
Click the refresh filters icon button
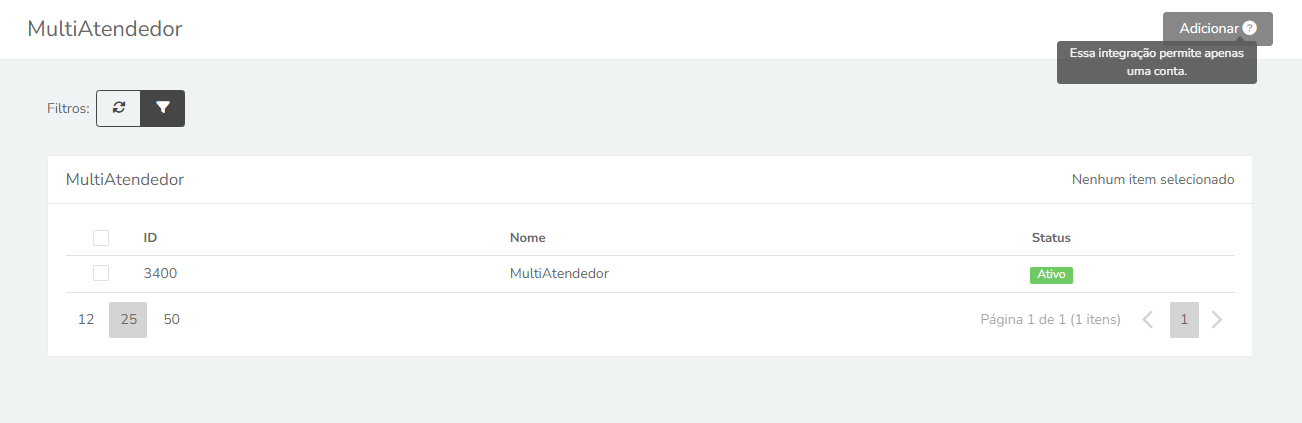(x=118, y=108)
